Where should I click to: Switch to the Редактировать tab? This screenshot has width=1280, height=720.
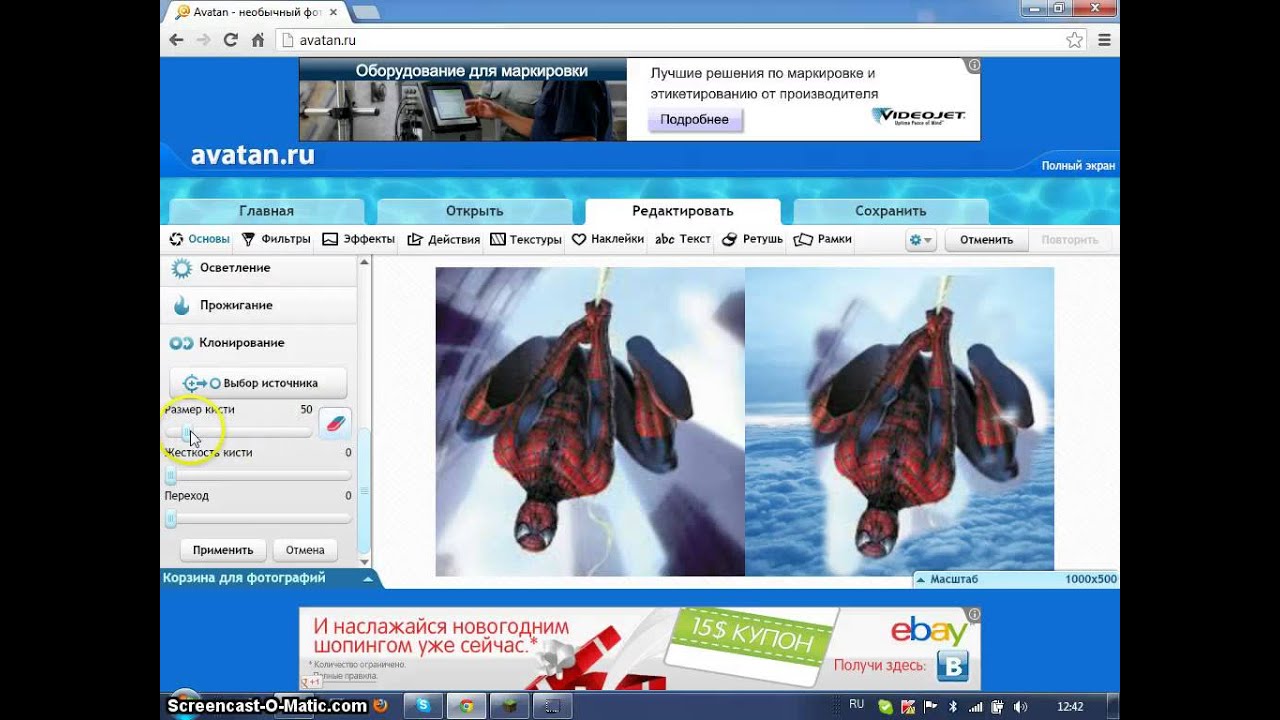click(x=682, y=211)
